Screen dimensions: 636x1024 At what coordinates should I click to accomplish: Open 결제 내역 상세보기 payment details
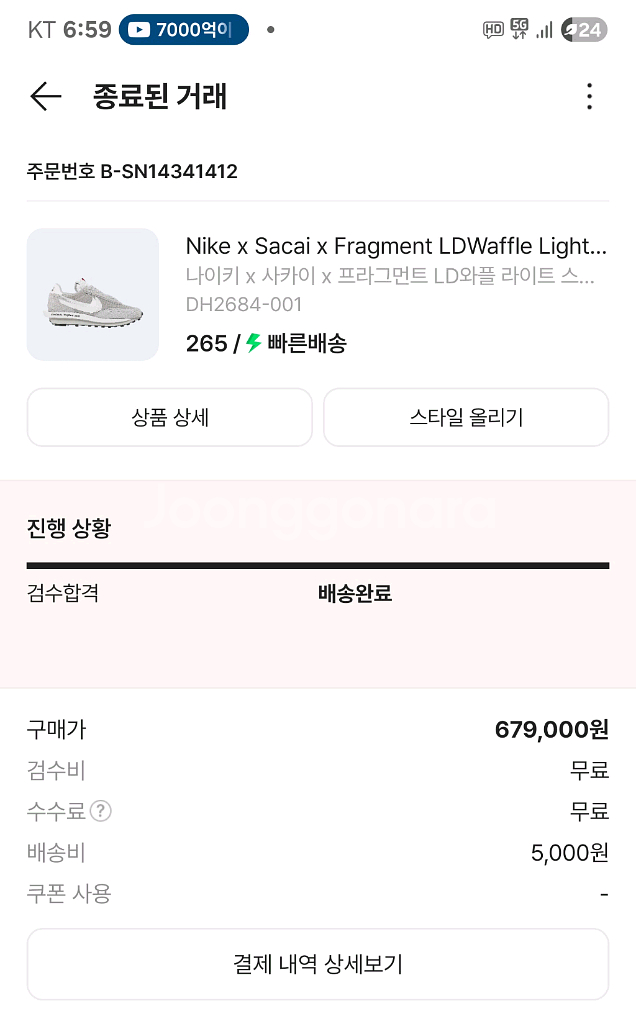pyautogui.click(x=318, y=964)
